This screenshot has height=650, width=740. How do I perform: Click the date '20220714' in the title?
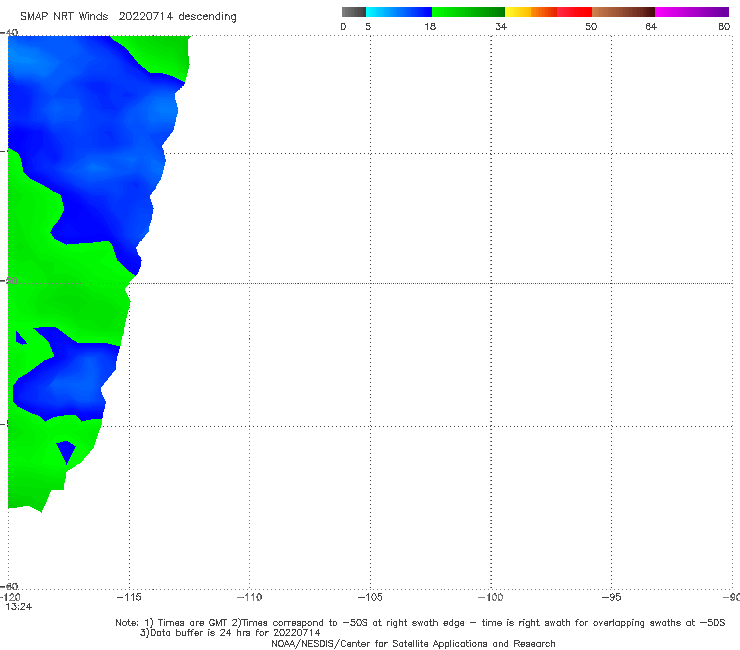[146, 16]
